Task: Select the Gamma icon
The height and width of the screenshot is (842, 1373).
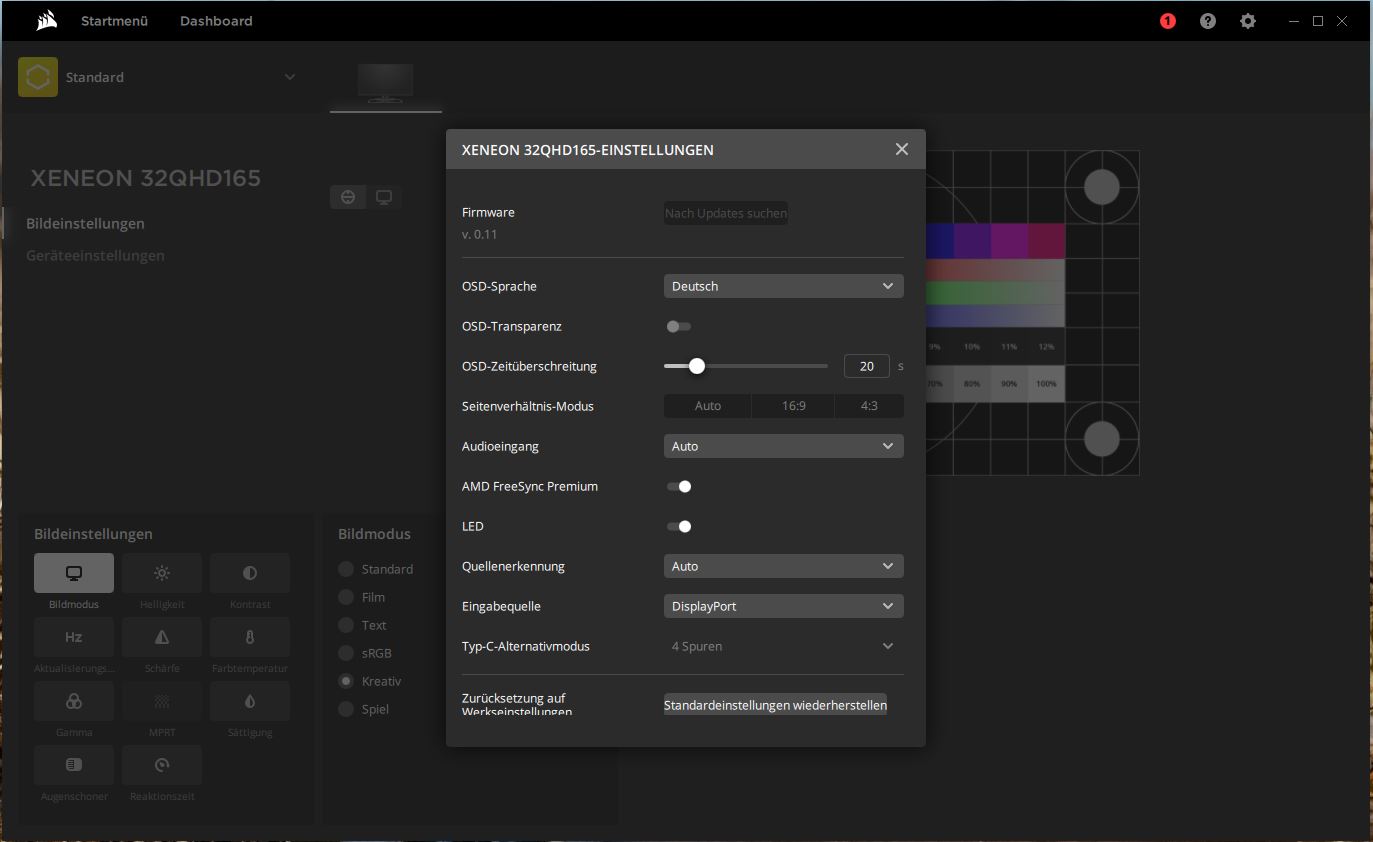Action: (74, 701)
